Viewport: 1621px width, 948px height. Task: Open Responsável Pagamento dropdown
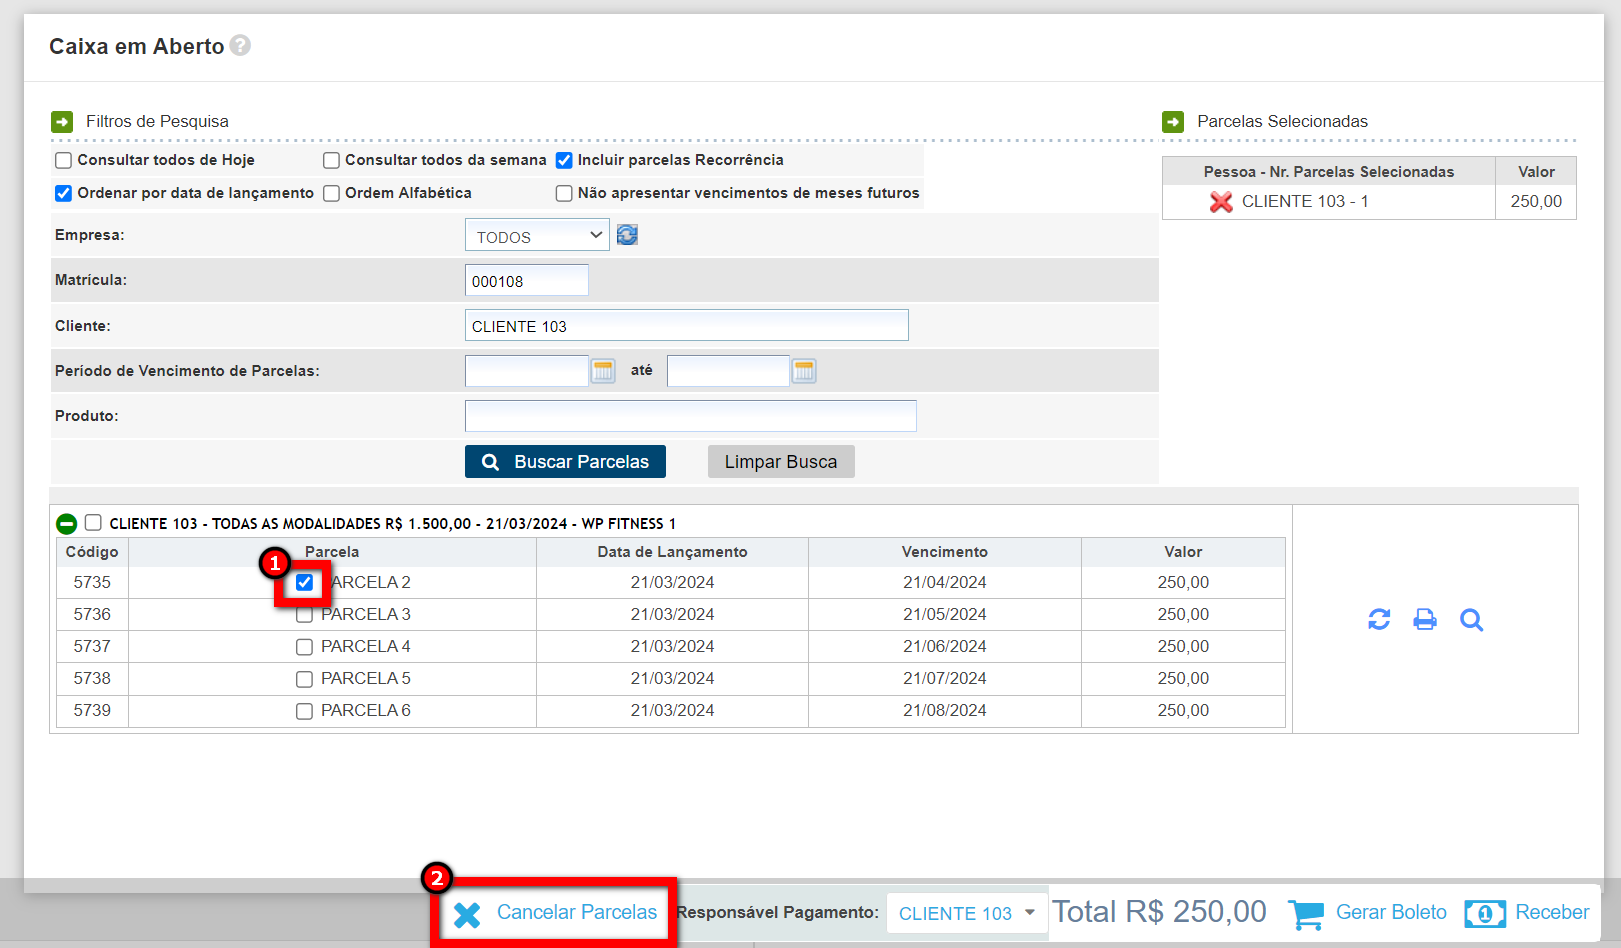(x=965, y=913)
